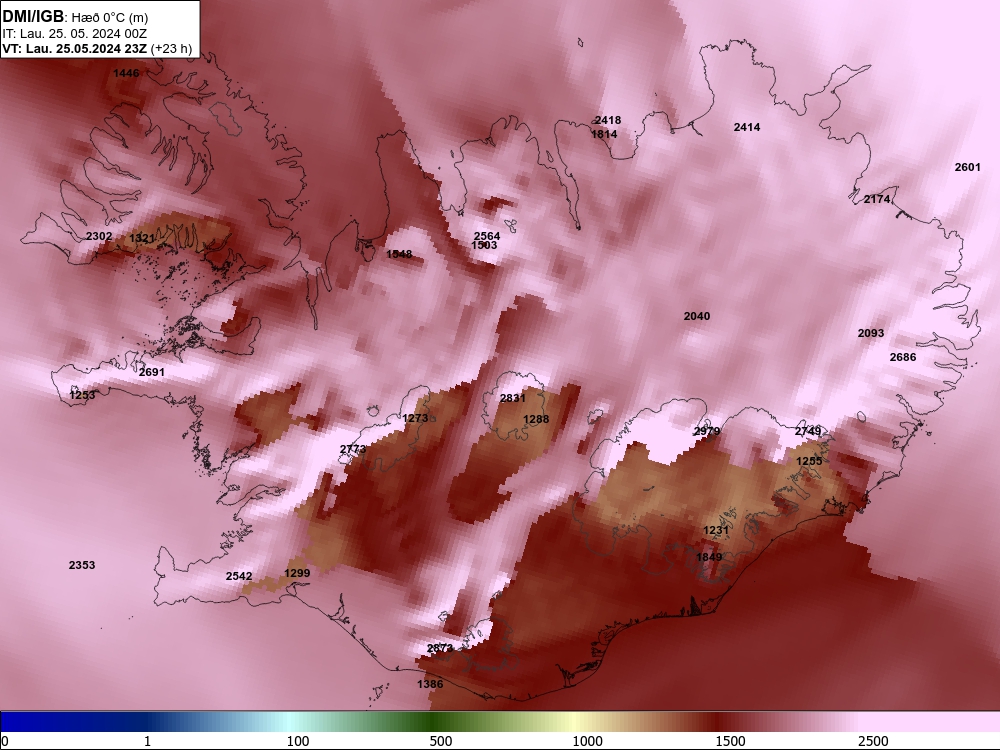Click the 2691 value on Snæfellsnes
The width and height of the screenshot is (1000, 750).
(x=152, y=372)
